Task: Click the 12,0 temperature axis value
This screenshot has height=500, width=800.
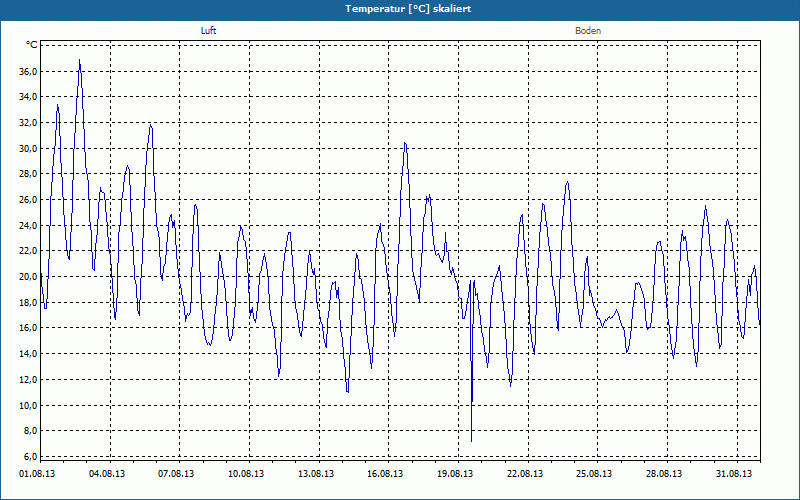Action: coord(29,380)
